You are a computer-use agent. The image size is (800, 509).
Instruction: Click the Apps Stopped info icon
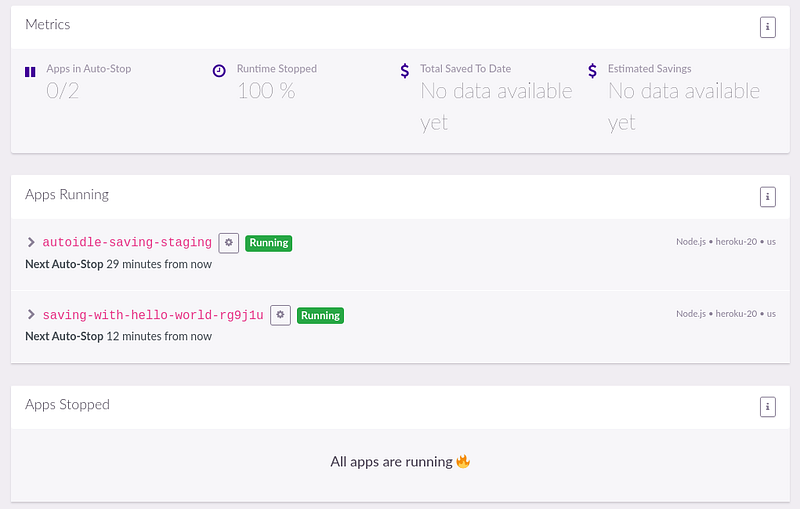(767, 407)
